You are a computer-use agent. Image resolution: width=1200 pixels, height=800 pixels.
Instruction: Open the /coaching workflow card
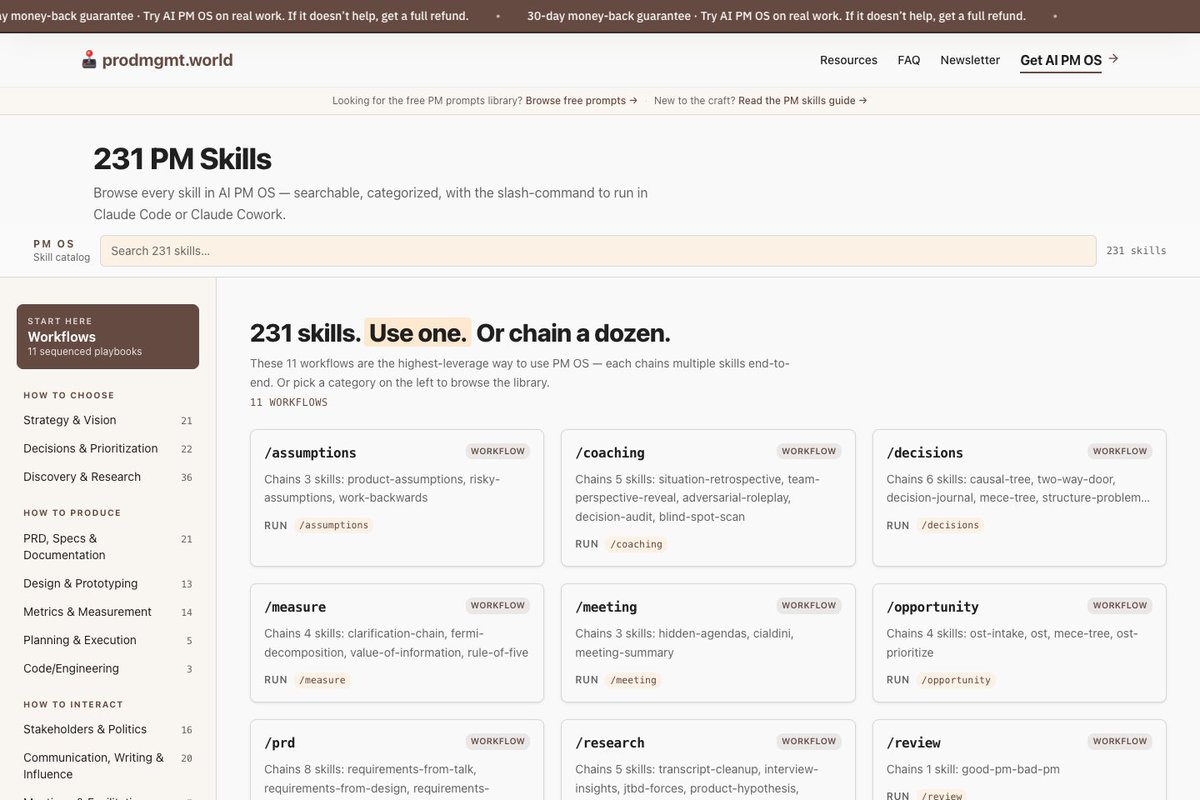point(708,498)
